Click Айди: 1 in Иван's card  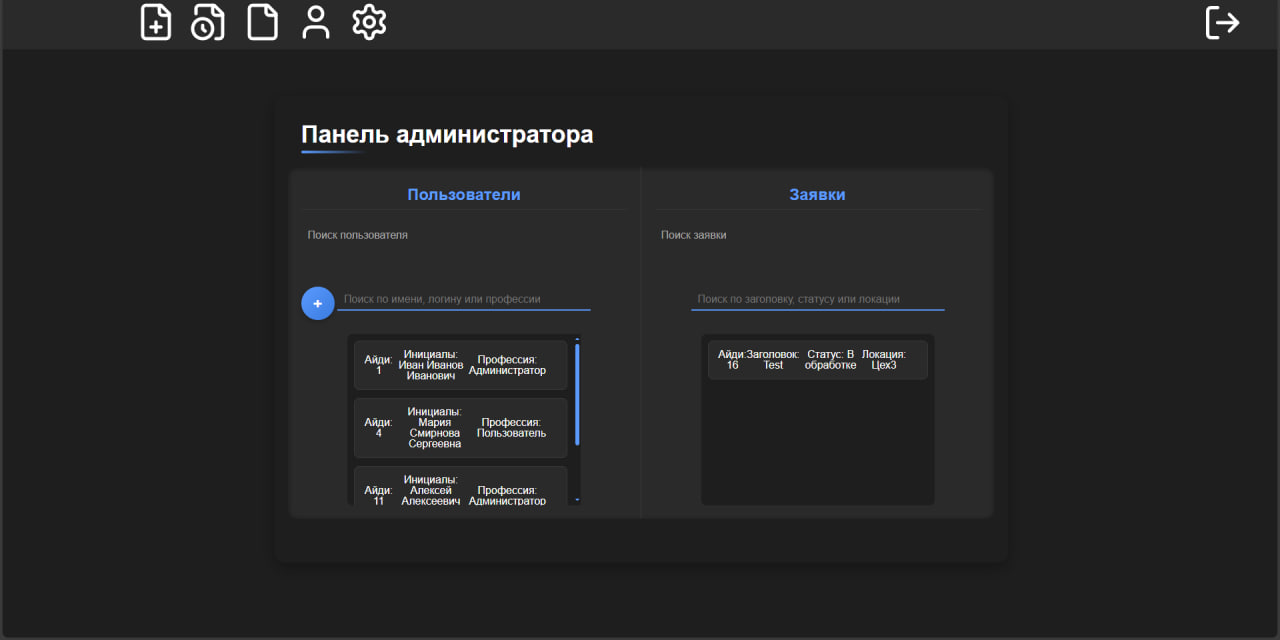[x=379, y=365]
